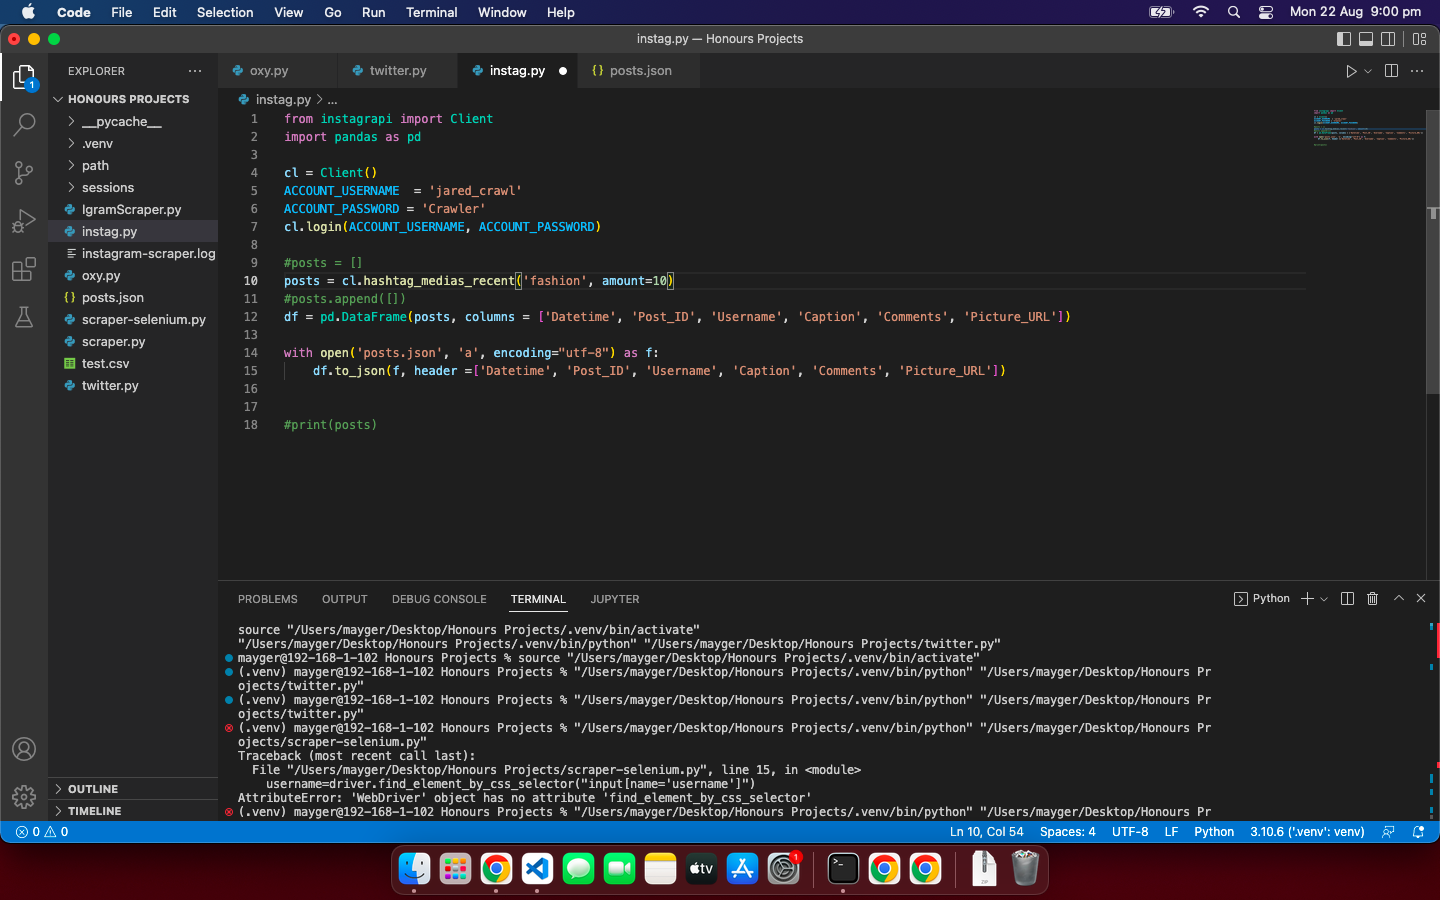The width and height of the screenshot is (1440, 900).
Task: Expand the OUTLINE section
Action: pos(133,789)
